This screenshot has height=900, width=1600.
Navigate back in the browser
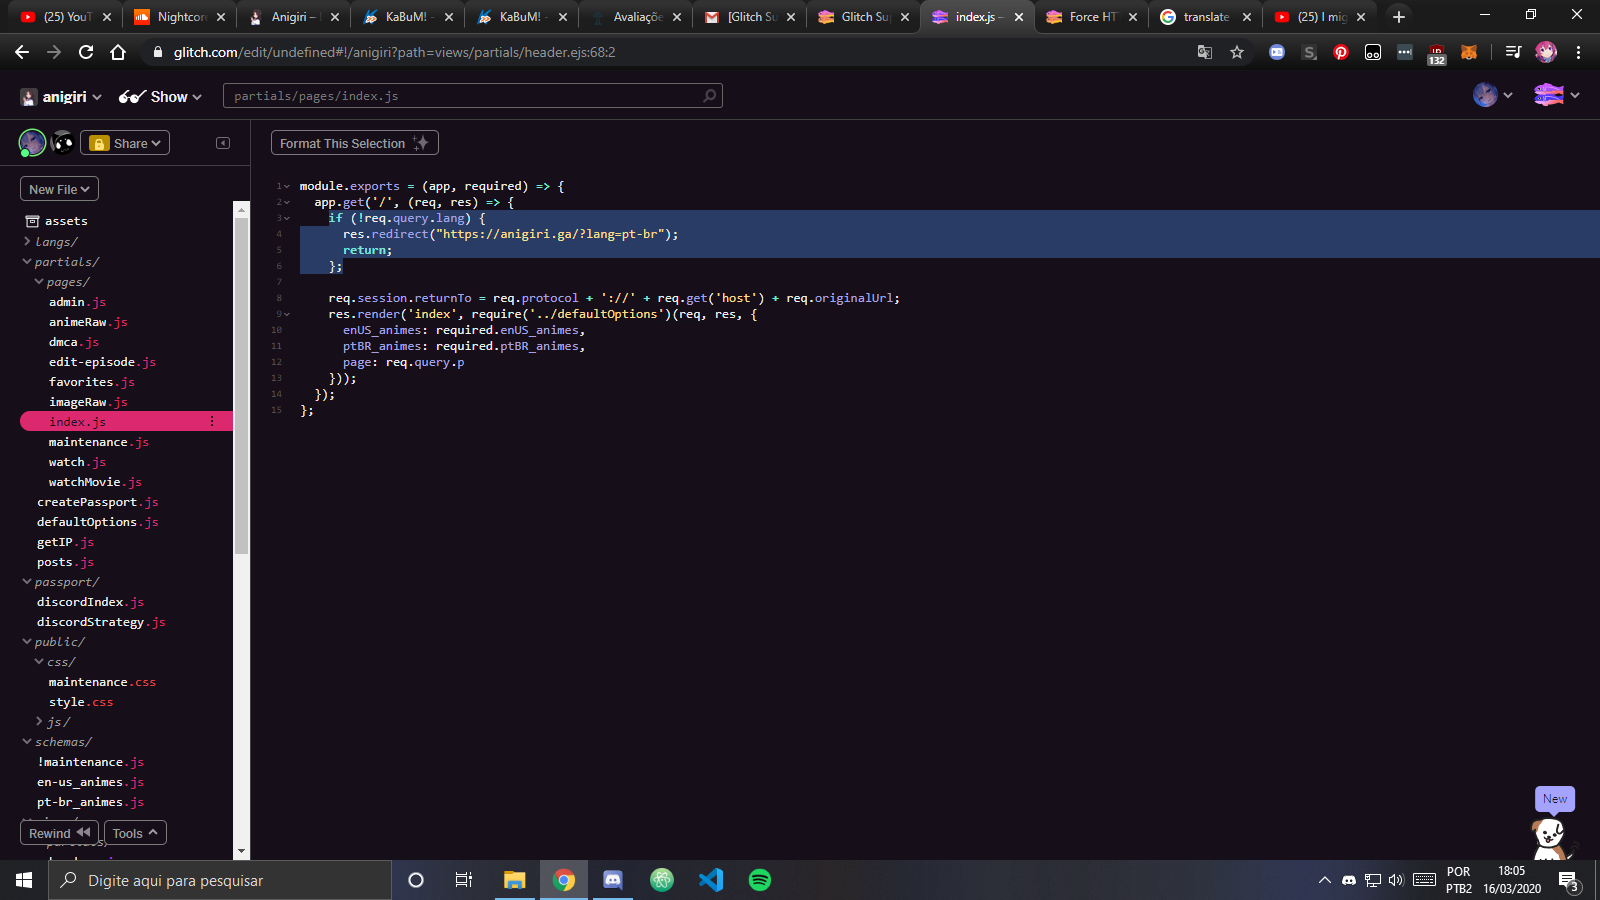click(22, 52)
